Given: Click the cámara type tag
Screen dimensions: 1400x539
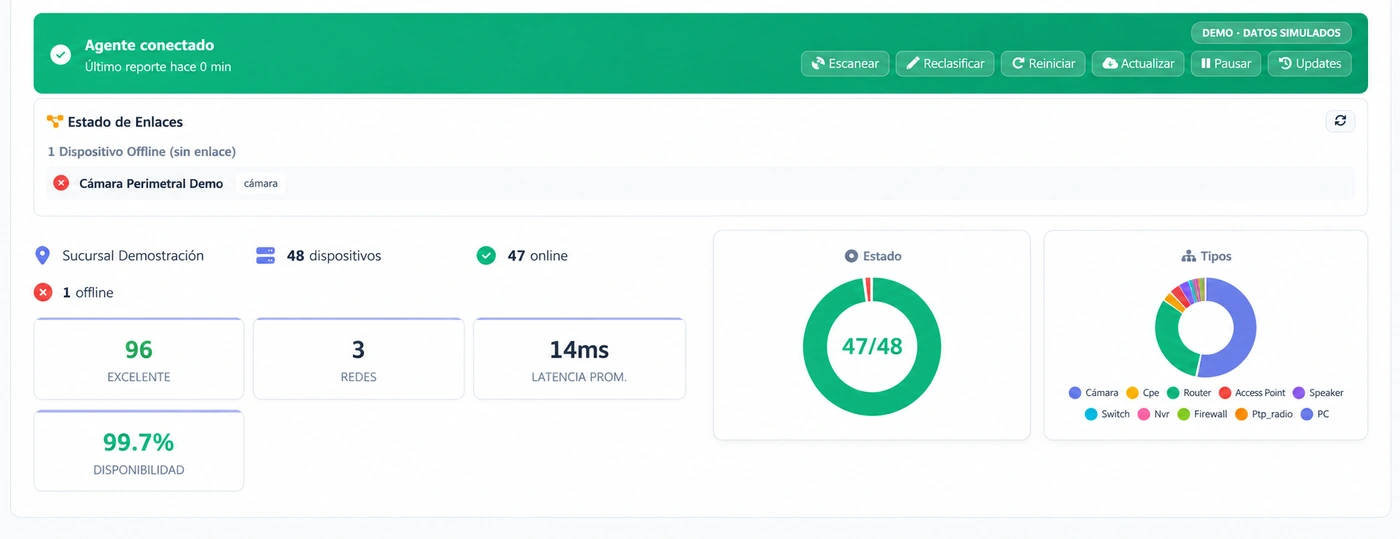Looking at the screenshot, I should [x=261, y=184].
